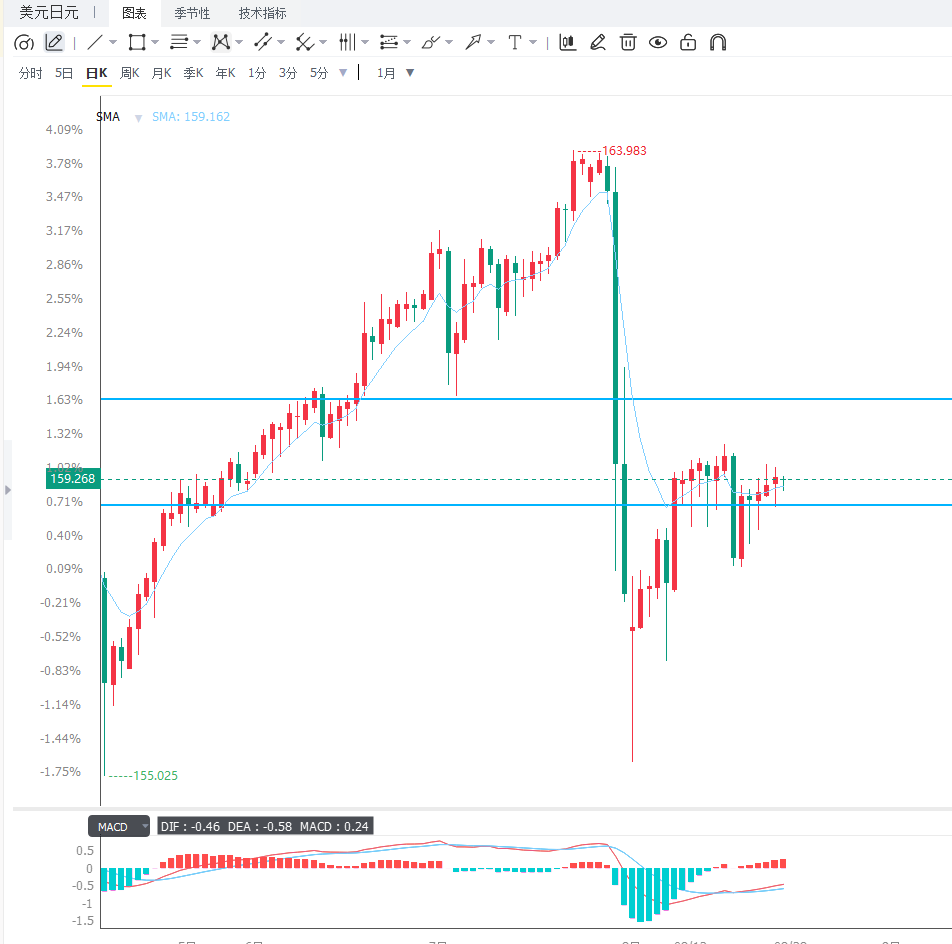
Task: Toggle the lock drawings padlock icon
Action: pos(688,42)
